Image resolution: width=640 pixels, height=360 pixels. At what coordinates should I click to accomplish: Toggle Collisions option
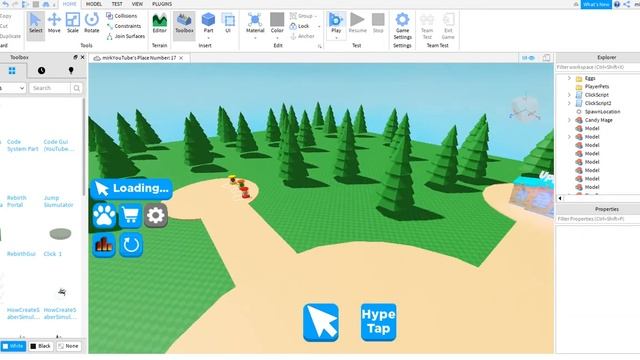click(122, 16)
